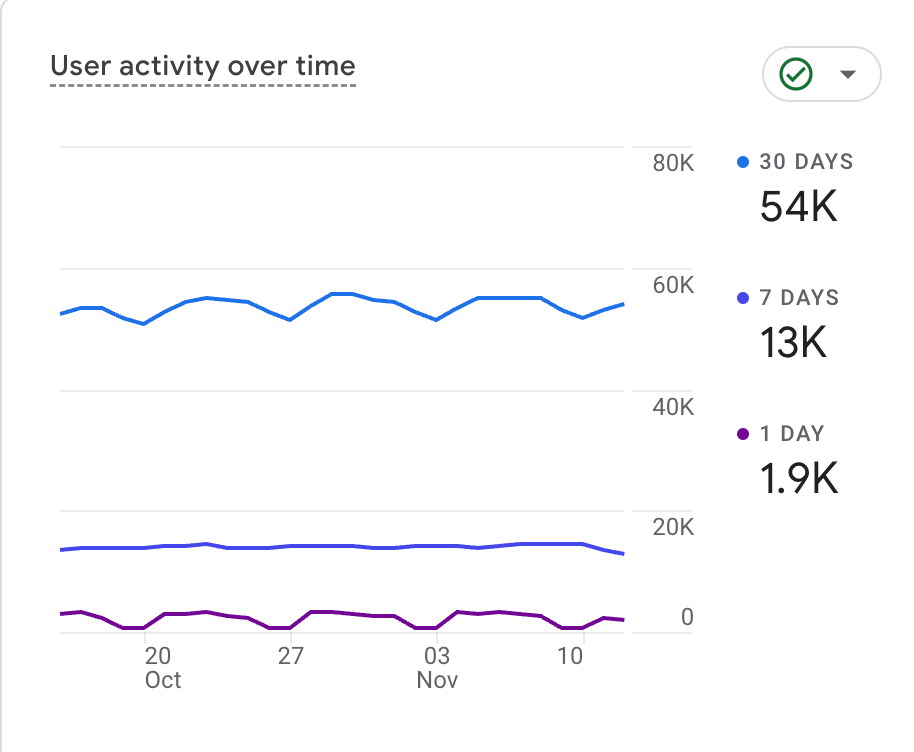The height and width of the screenshot is (752, 914).
Task: Click the 10 date axis label
Action: [x=570, y=656]
